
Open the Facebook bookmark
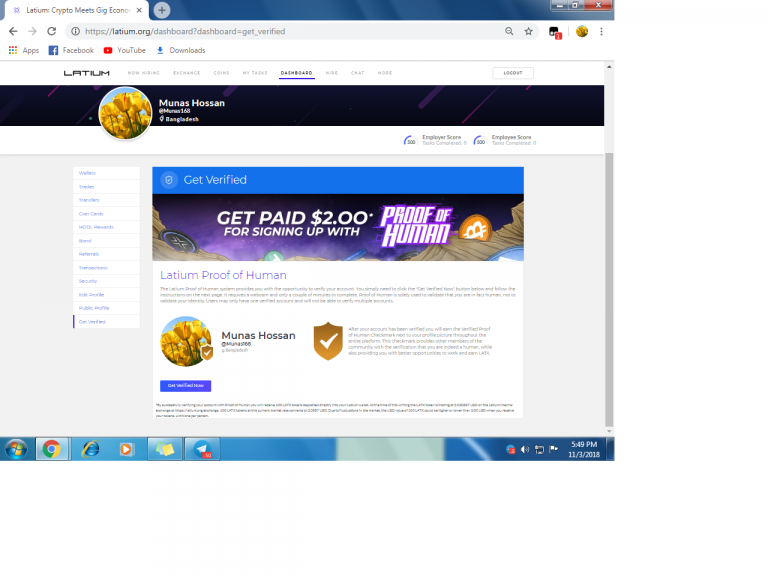[x=71, y=50]
